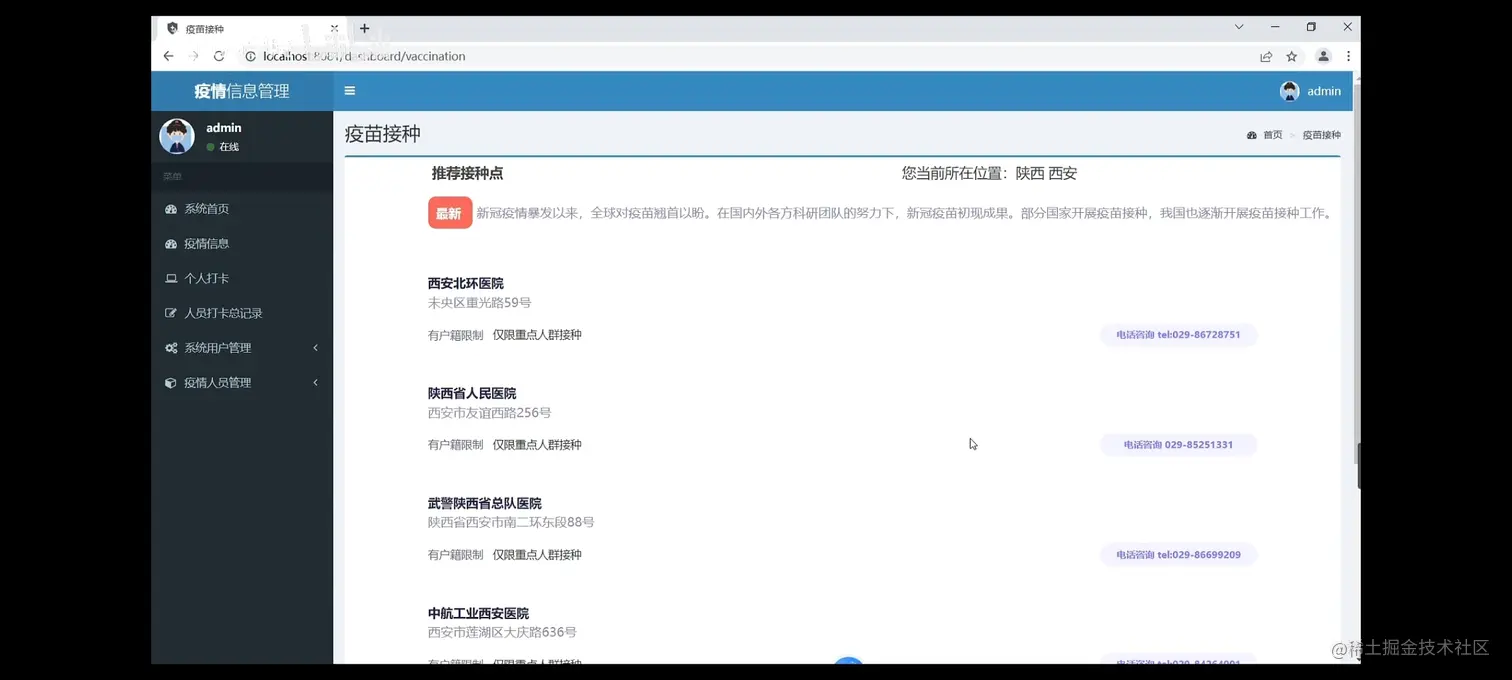Open Chrome three-dot menu
Image resolution: width=1512 pixels, height=680 pixels.
click(x=1348, y=56)
